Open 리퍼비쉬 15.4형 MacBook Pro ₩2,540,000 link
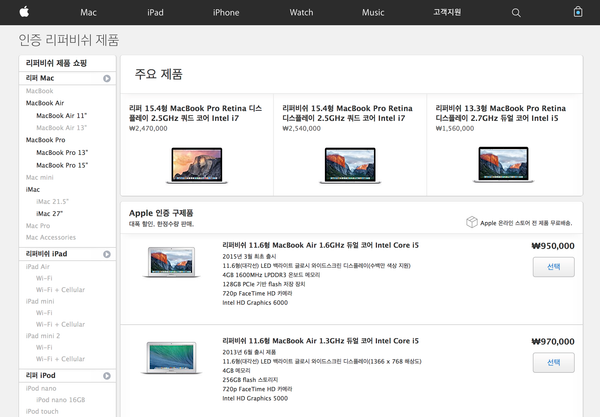Image resolution: width=600 pixels, height=417 pixels. click(x=347, y=113)
